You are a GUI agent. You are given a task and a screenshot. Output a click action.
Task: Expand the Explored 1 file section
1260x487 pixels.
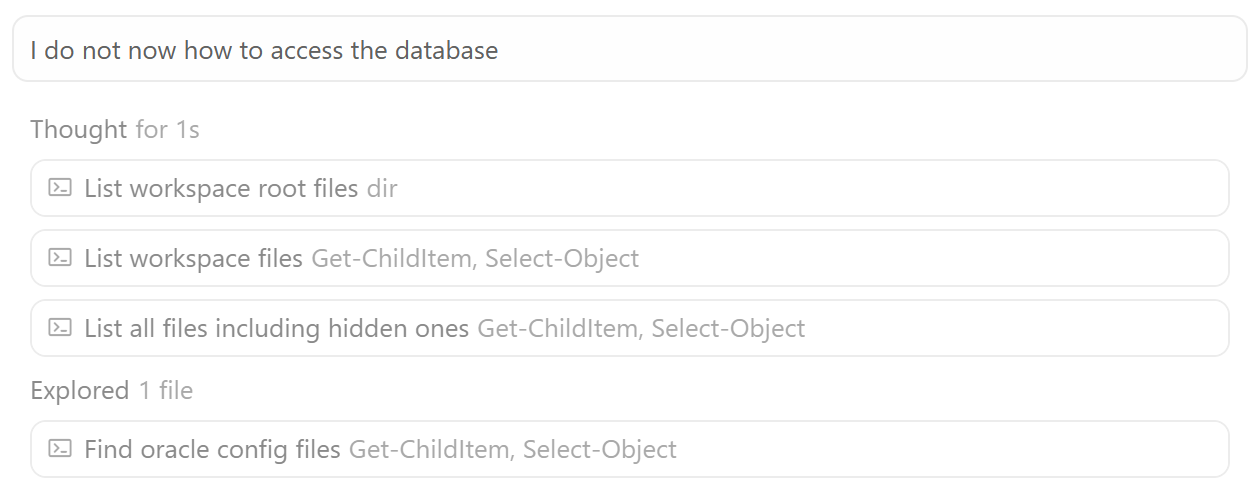[x=79, y=390]
